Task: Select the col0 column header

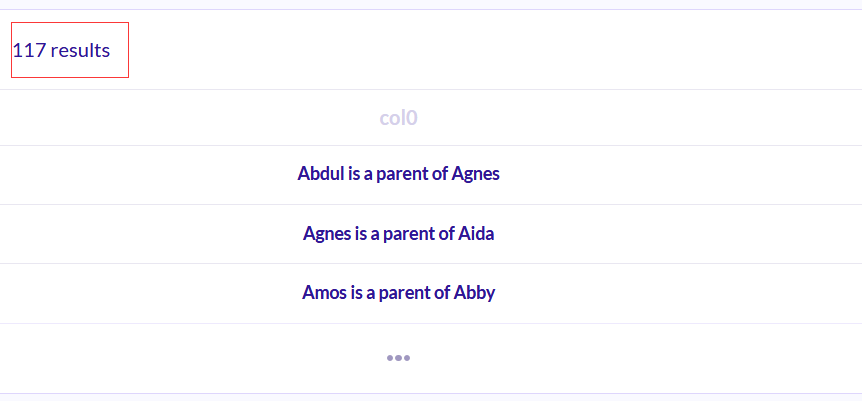Action: (x=398, y=118)
